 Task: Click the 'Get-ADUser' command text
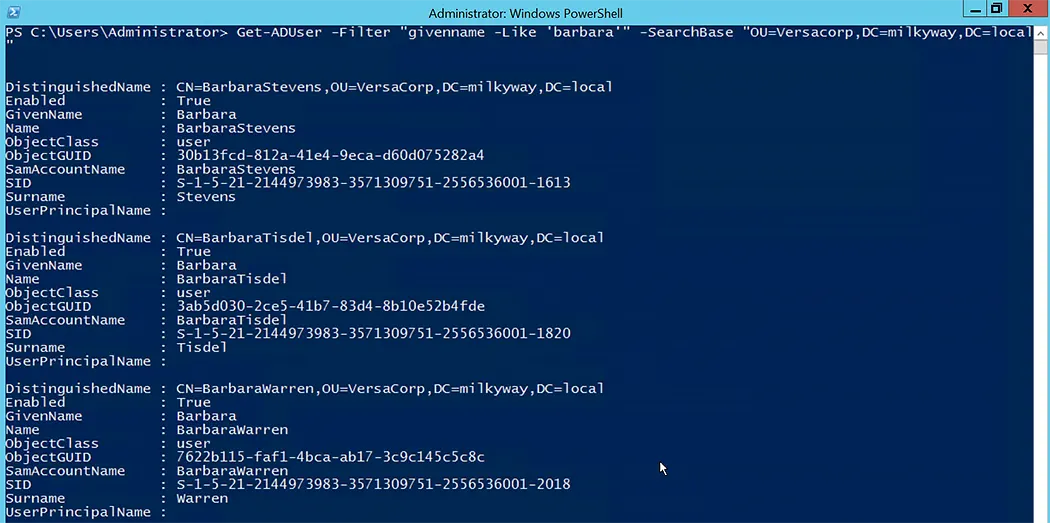[279, 33]
